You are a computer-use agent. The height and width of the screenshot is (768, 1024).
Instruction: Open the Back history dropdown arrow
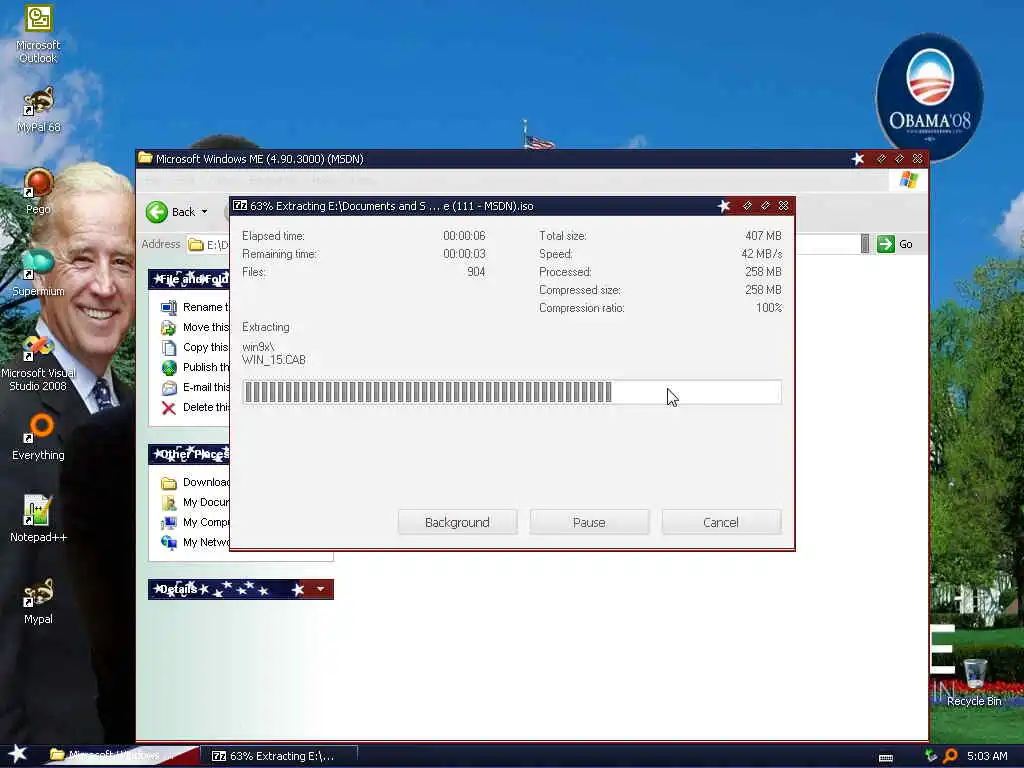[204, 212]
